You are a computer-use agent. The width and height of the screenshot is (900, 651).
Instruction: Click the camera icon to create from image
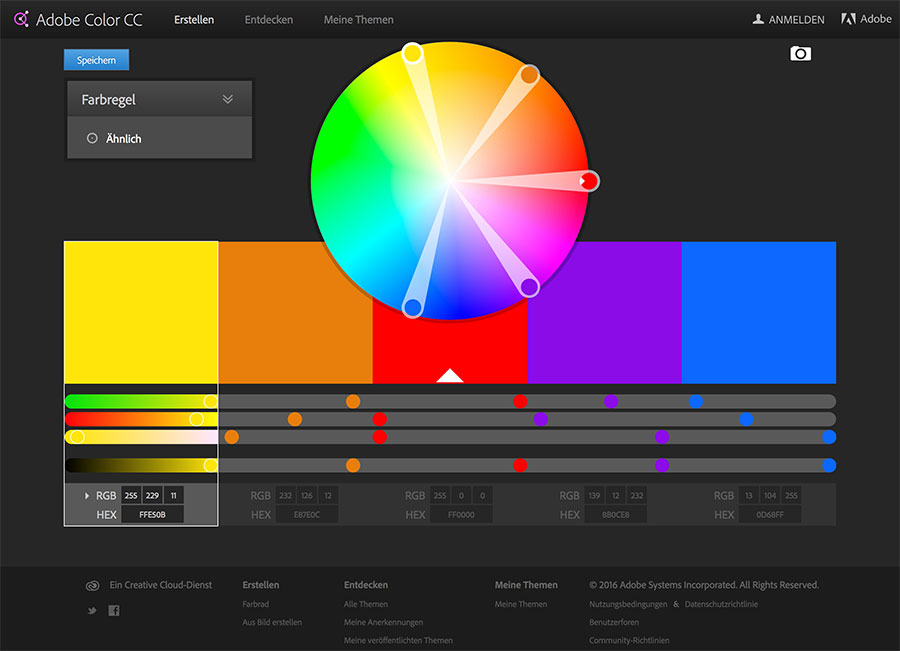800,53
